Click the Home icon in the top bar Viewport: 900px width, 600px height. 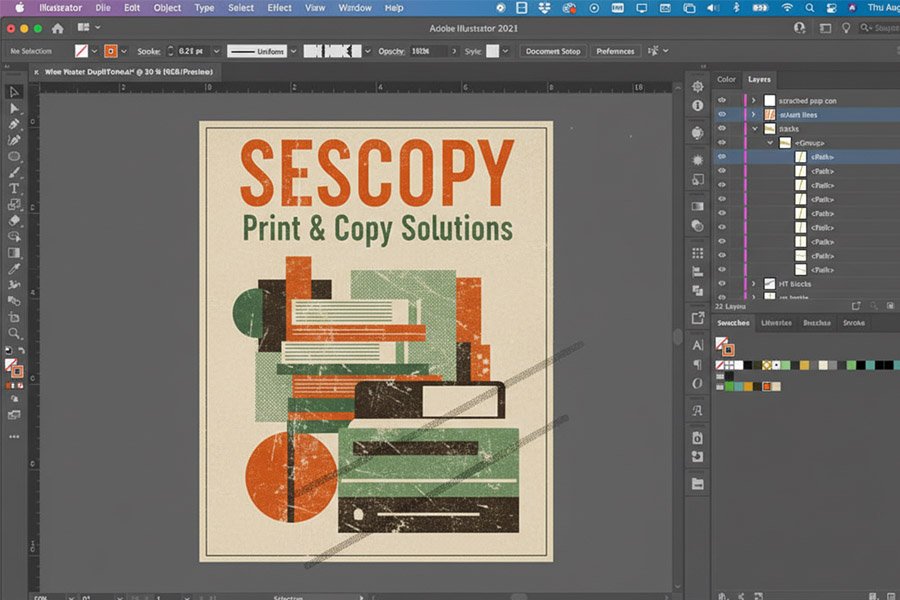coord(57,29)
